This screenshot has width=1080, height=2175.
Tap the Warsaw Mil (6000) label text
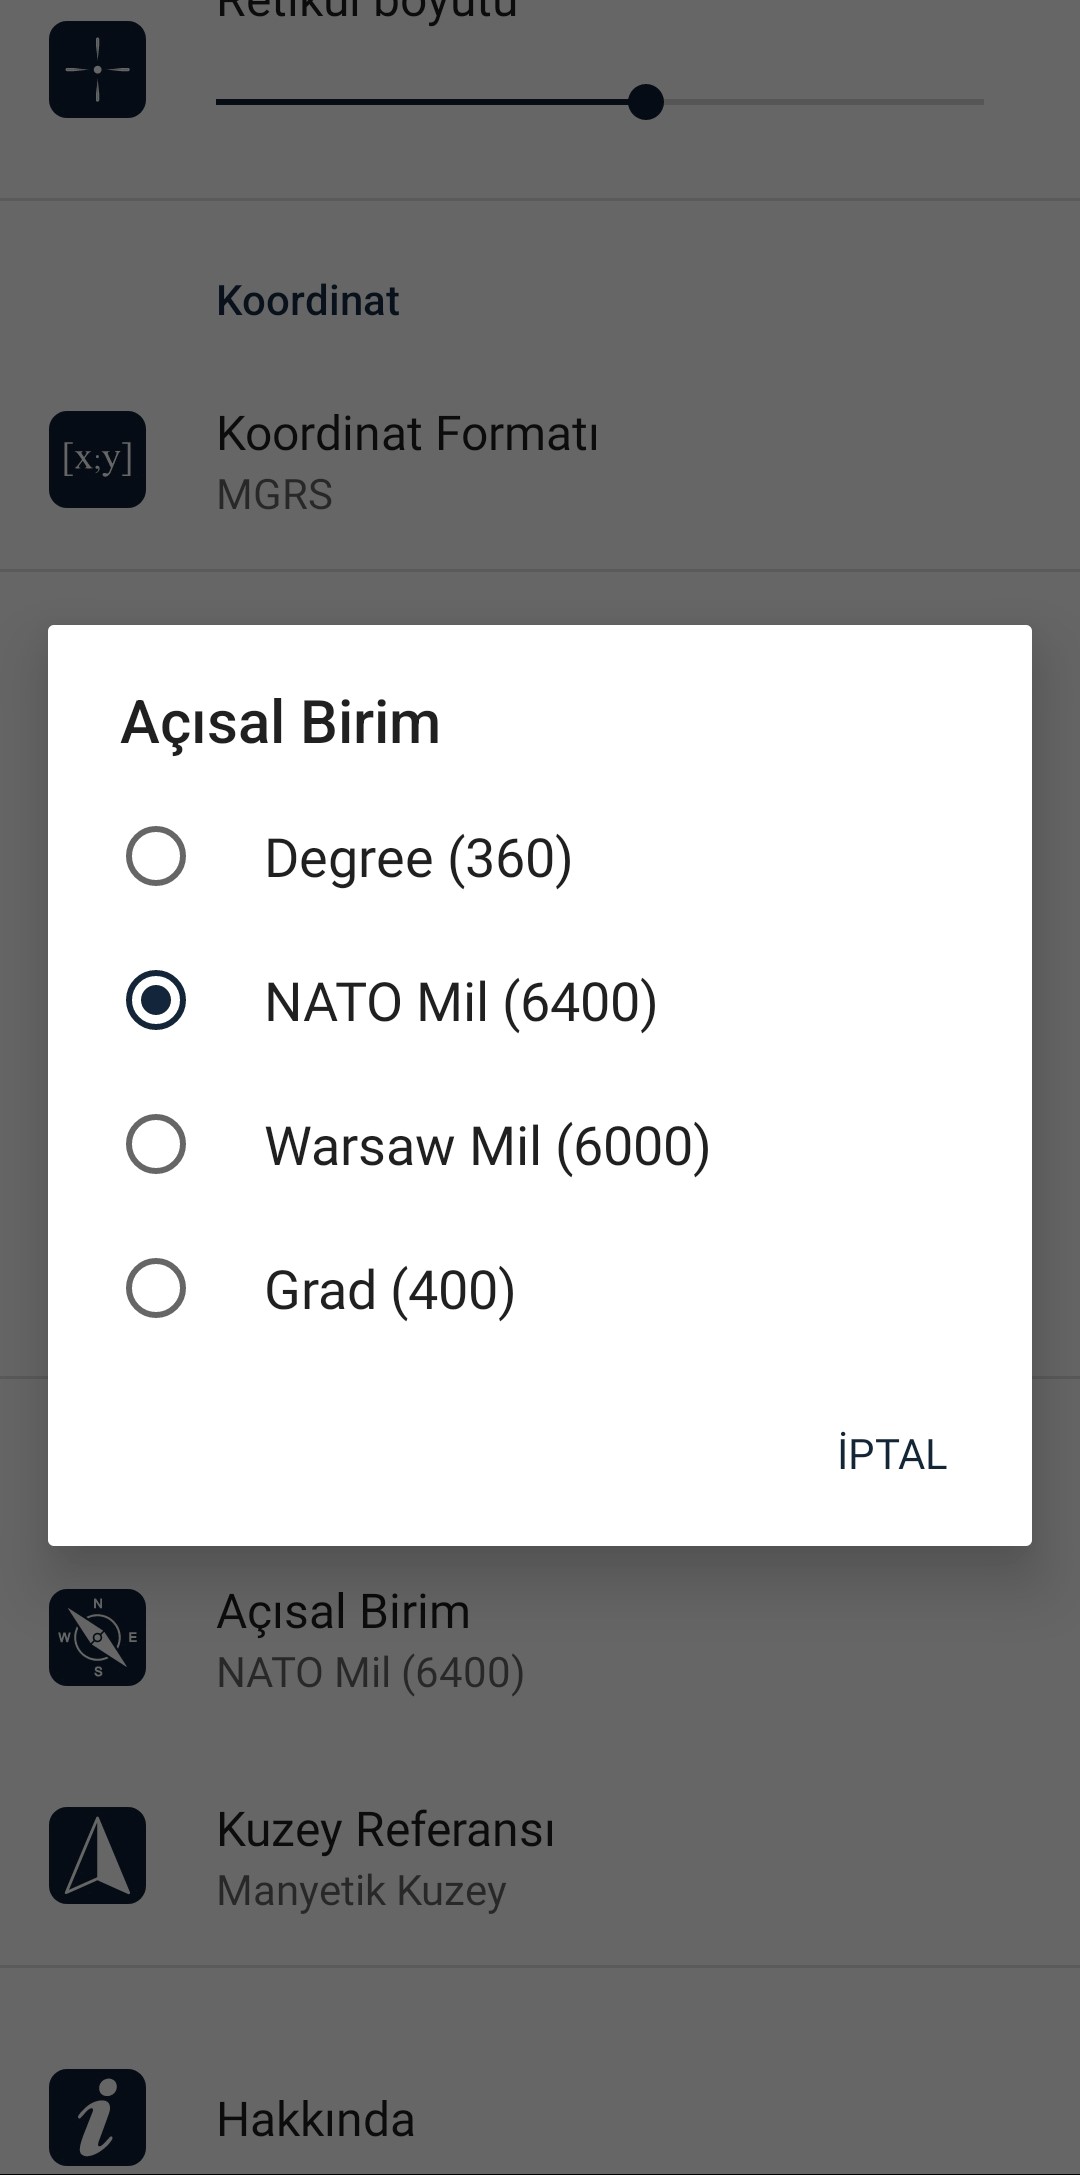pyautogui.click(x=487, y=1146)
